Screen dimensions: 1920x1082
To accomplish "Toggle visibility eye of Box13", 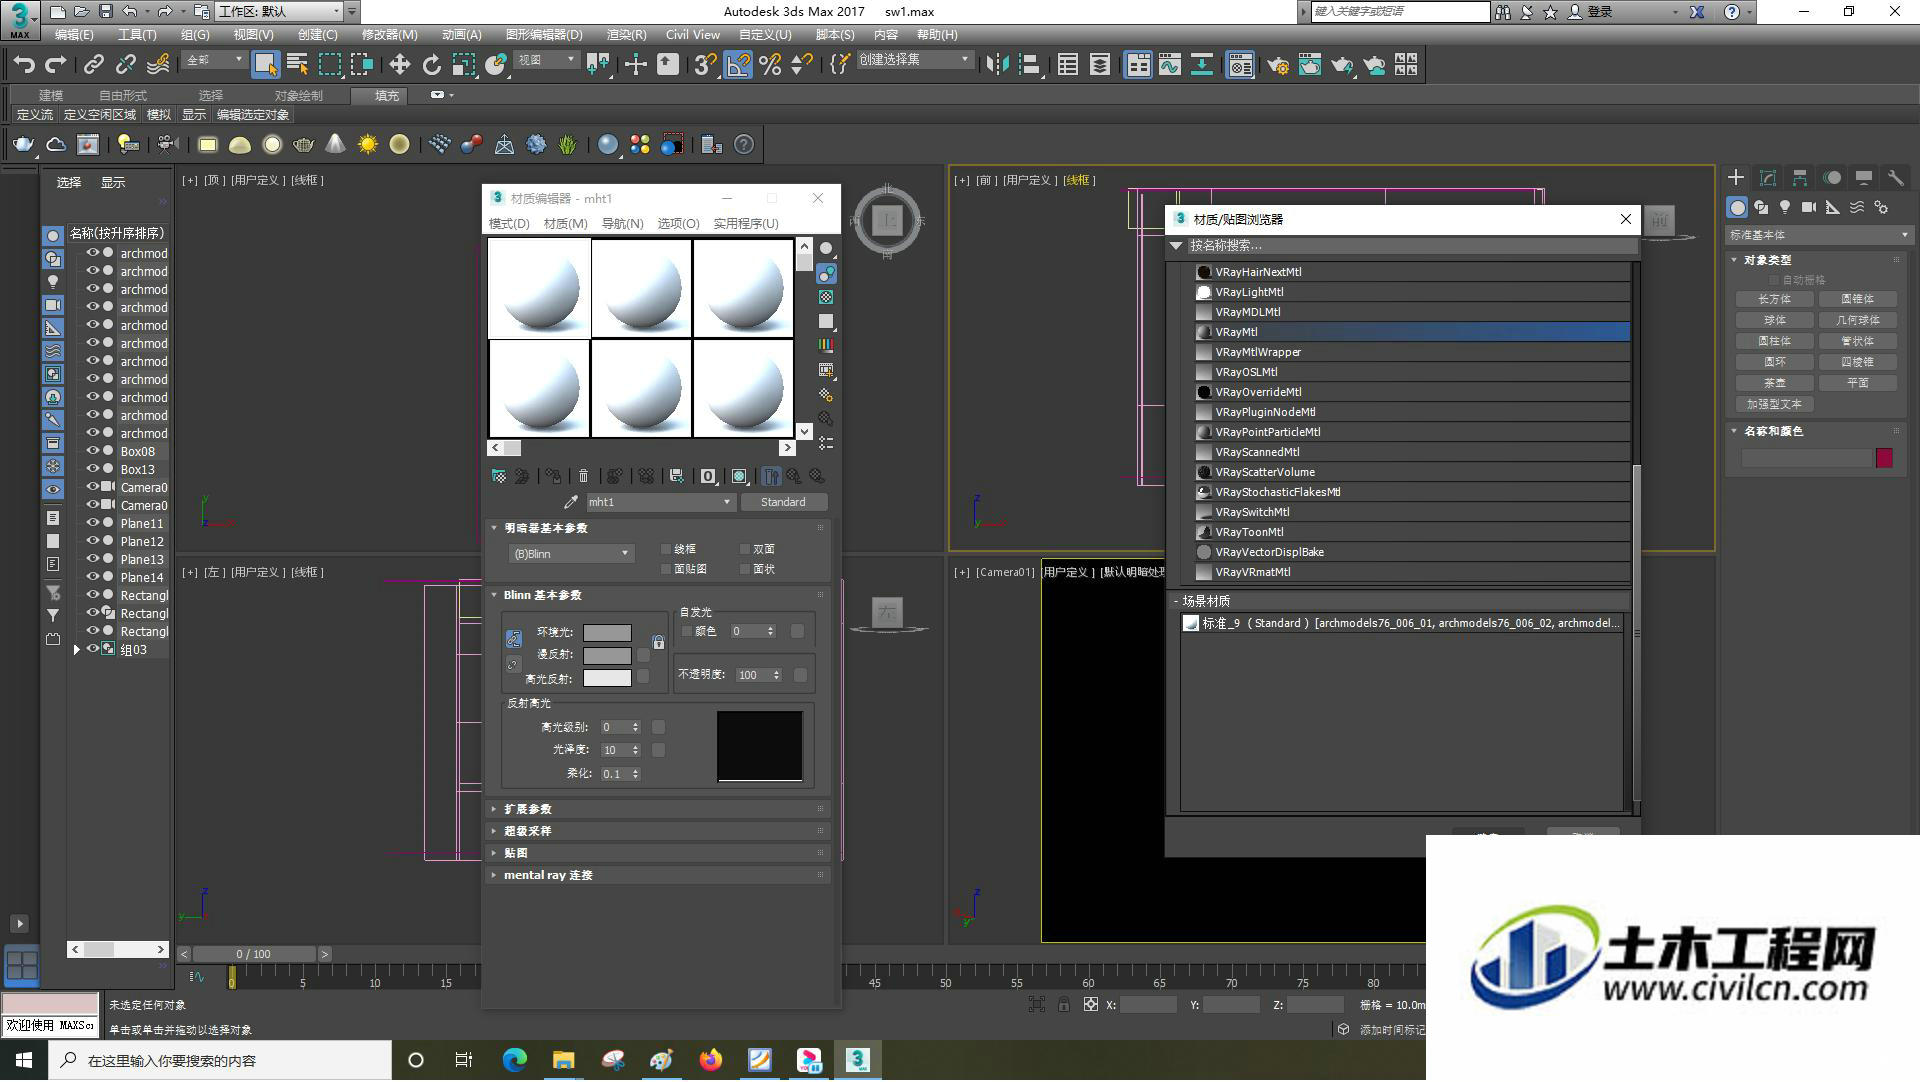I will [93, 469].
